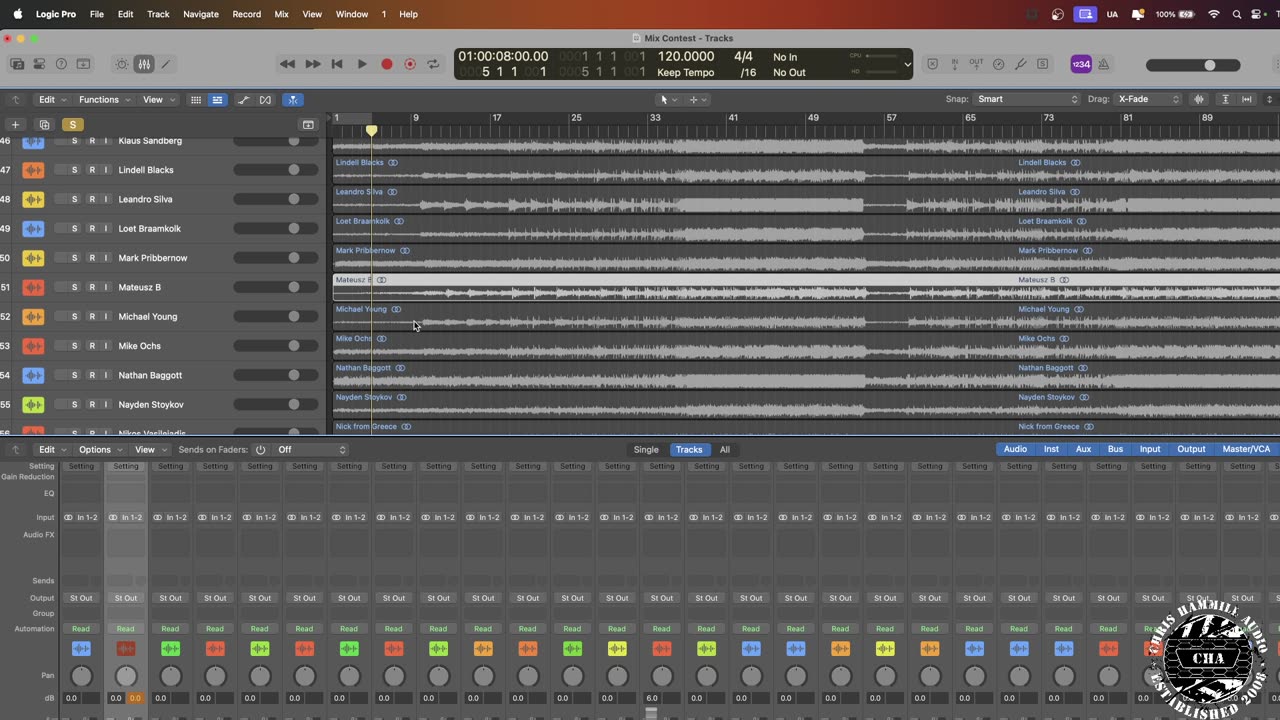Open the tracks area Edit menu
1280x720 pixels.
52,100
